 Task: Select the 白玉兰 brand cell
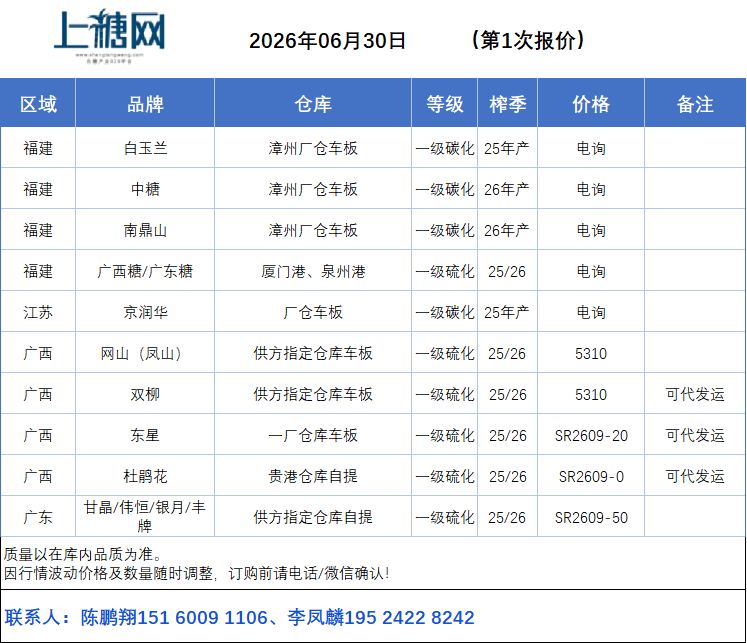click(145, 148)
